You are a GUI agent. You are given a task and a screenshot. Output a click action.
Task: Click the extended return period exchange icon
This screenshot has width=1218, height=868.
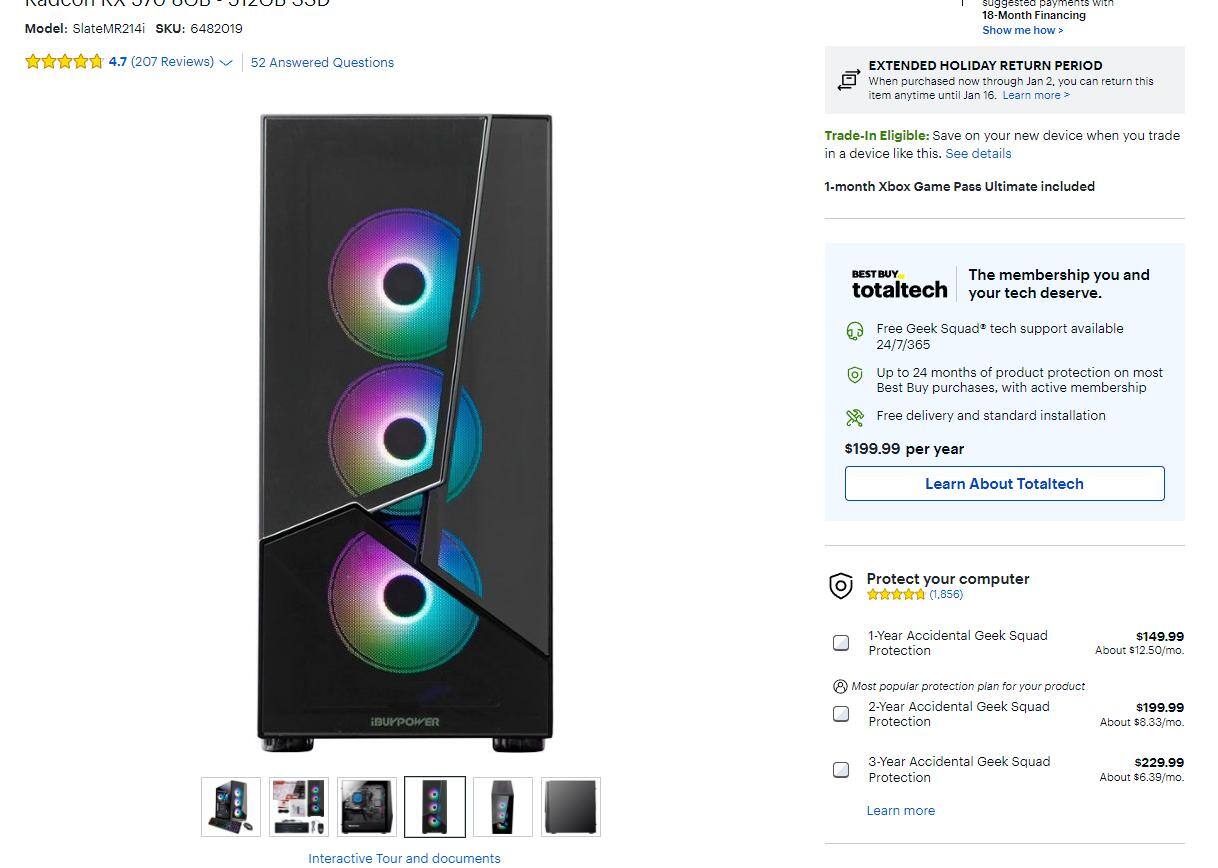pyautogui.click(x=850, y=80)
